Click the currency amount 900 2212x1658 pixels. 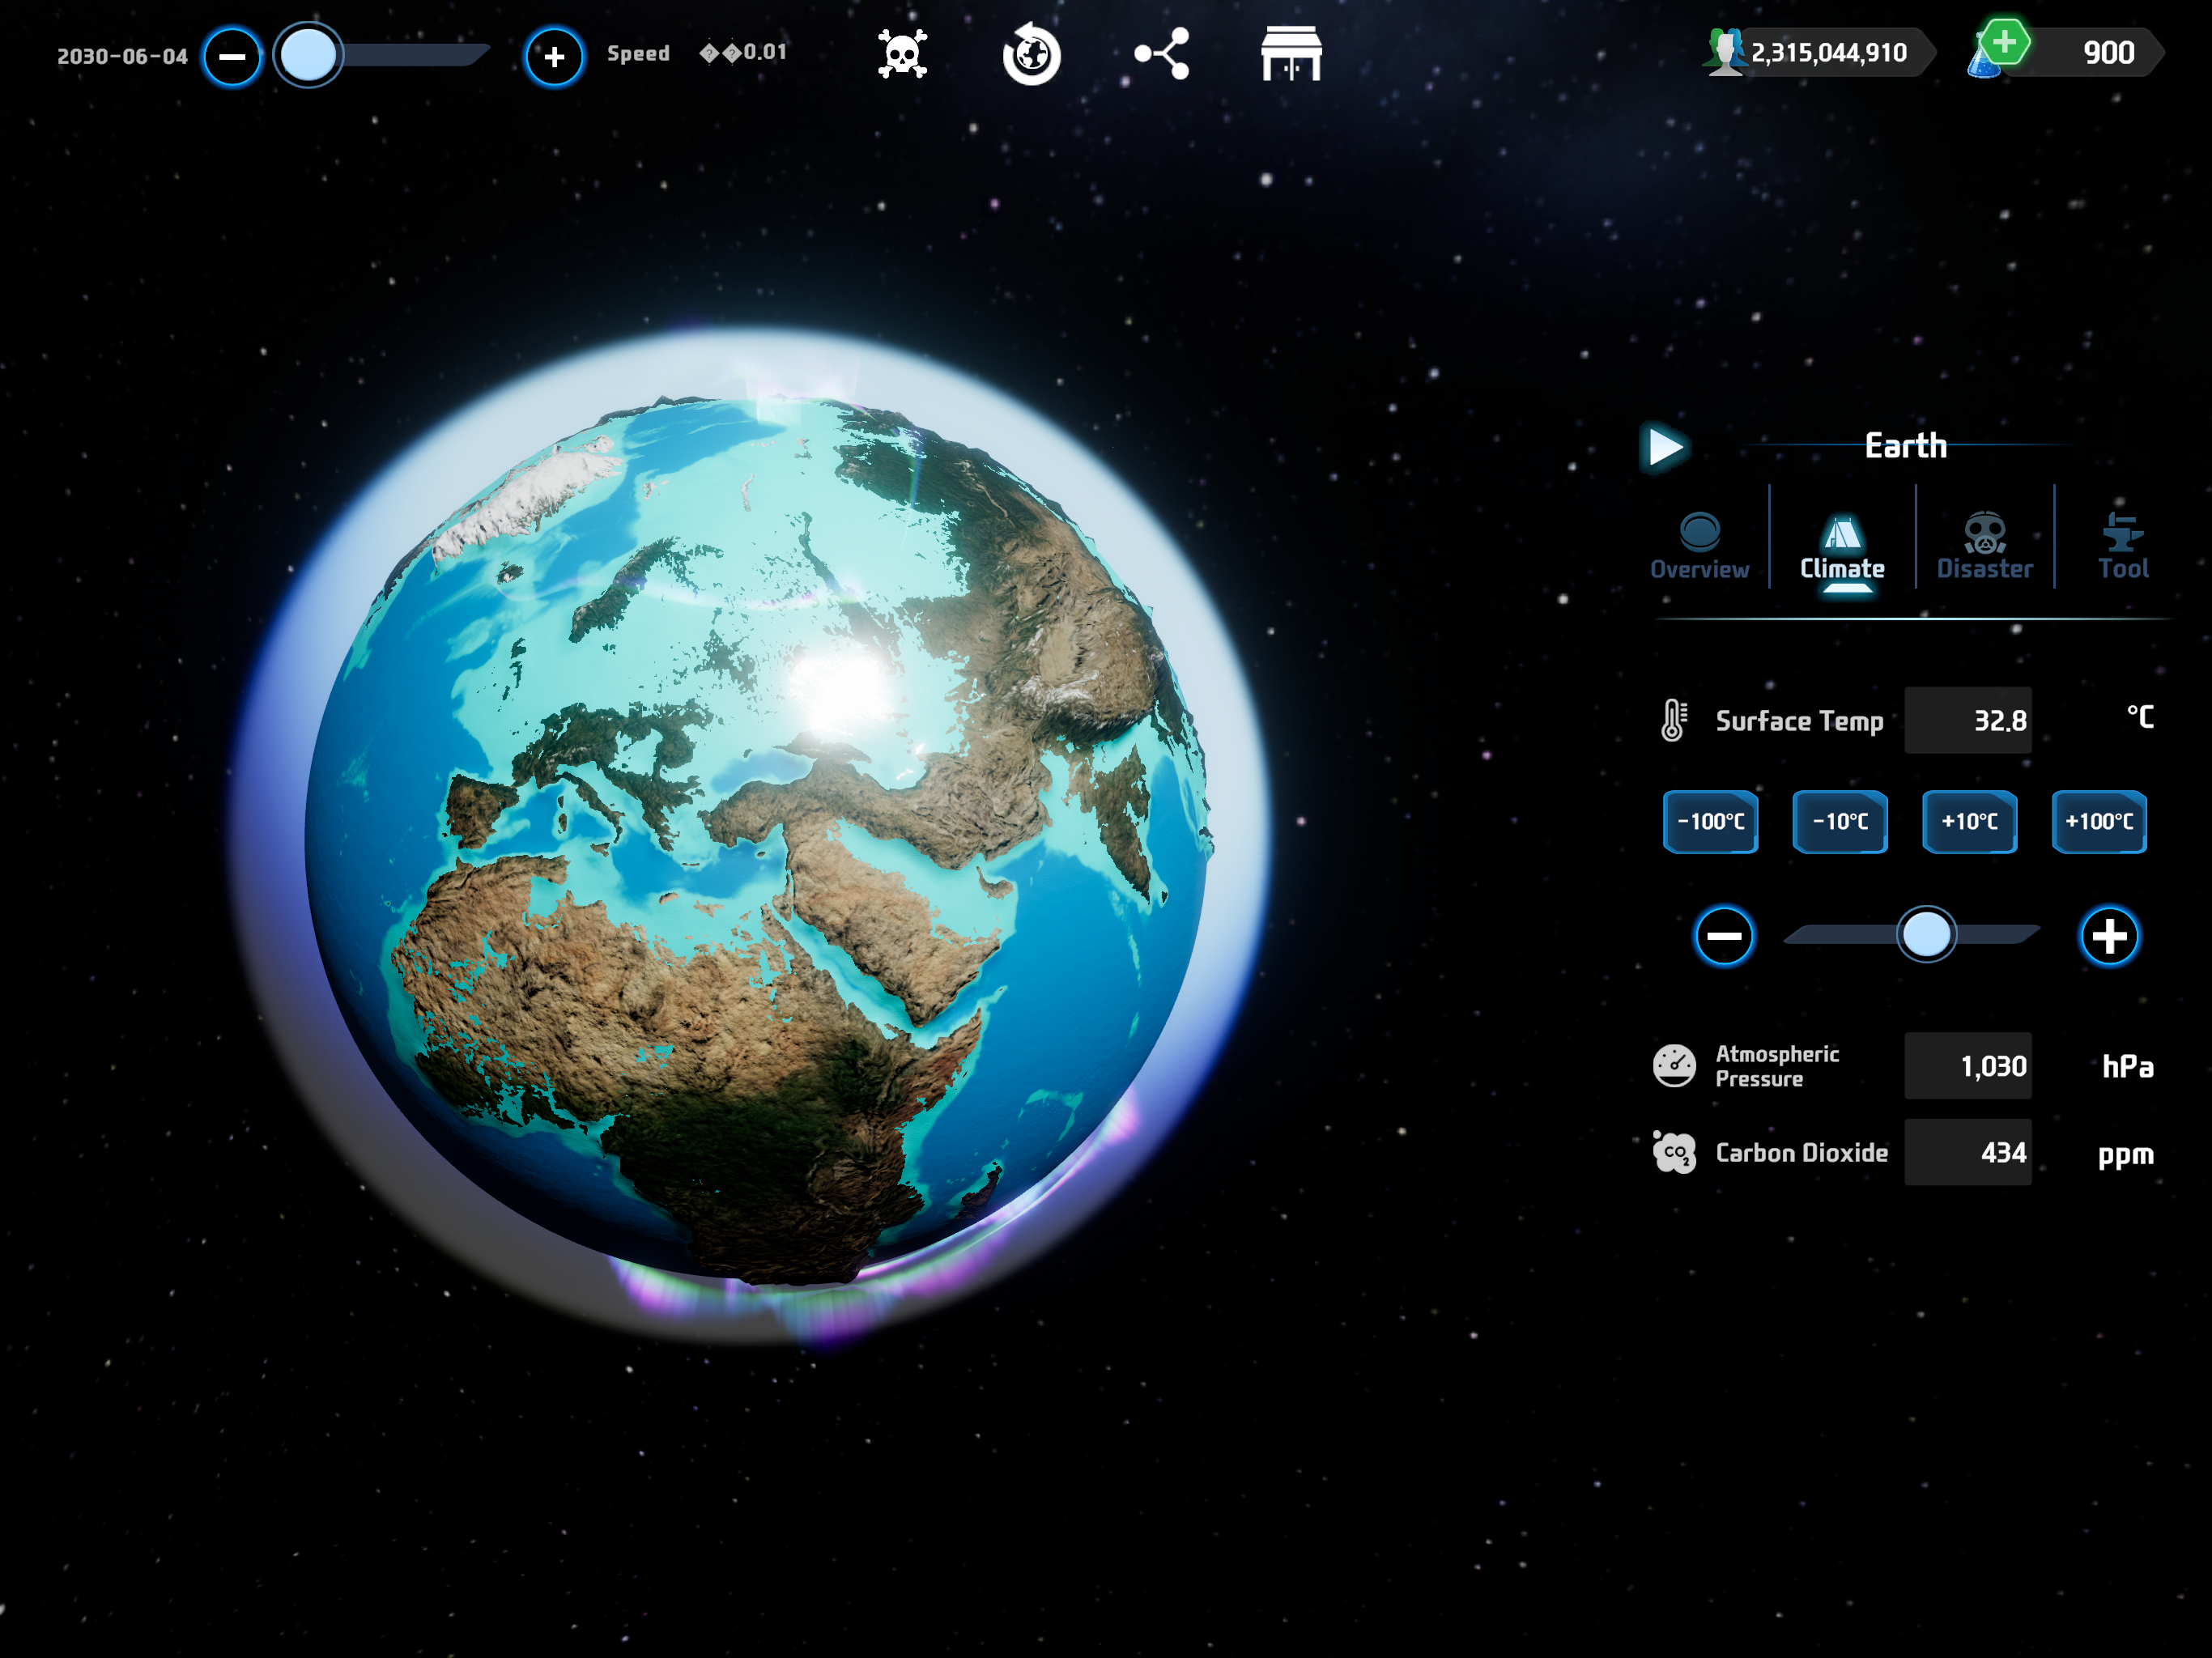2109,52
